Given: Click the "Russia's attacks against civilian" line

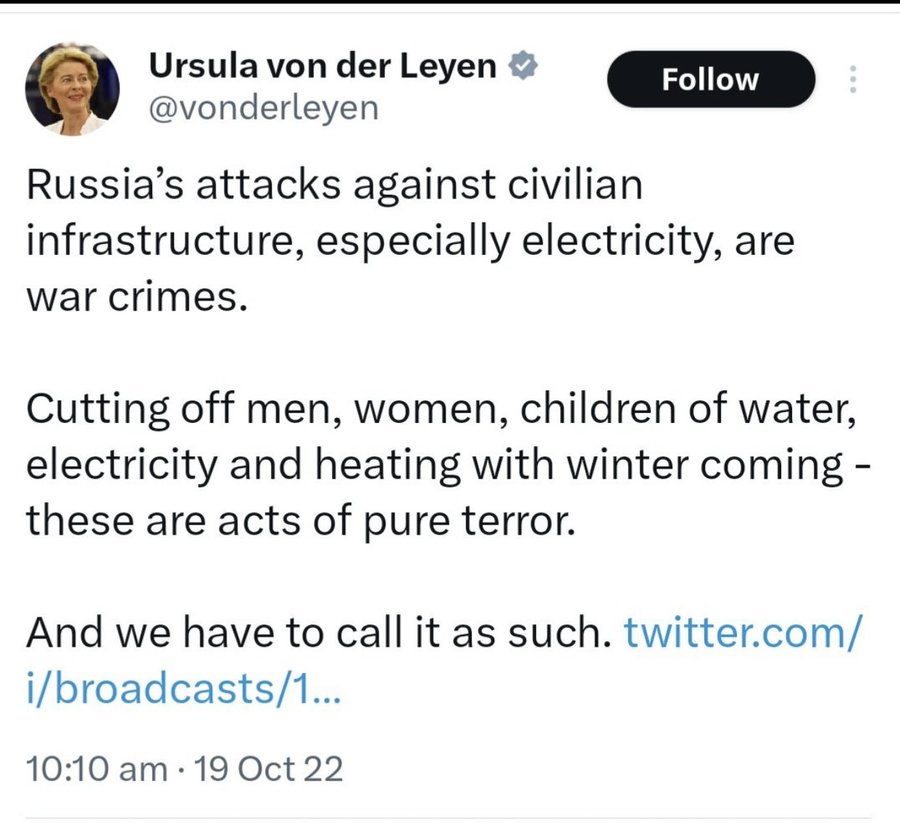Looking at the screenshot, I should (332, 185).
